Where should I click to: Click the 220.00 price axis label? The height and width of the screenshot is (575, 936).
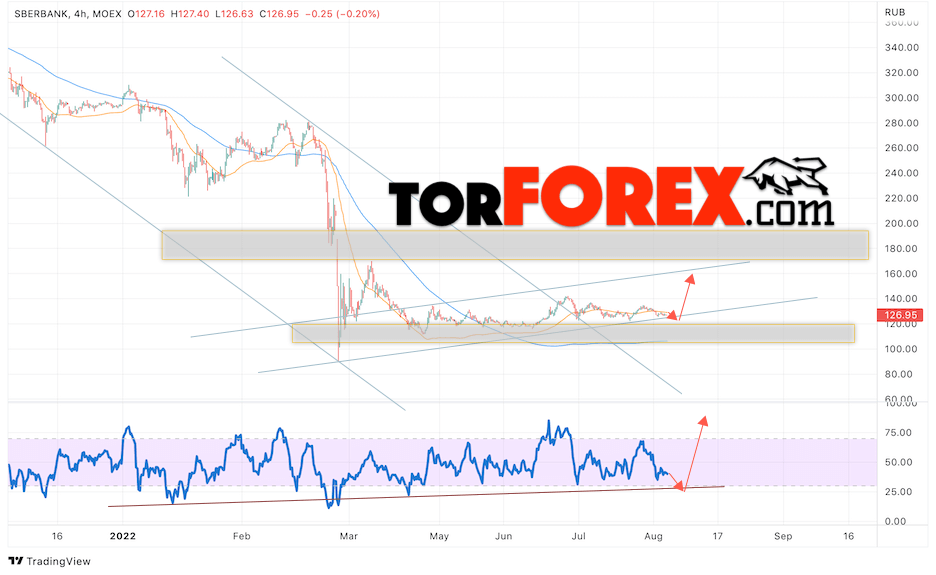click(901, 198)
